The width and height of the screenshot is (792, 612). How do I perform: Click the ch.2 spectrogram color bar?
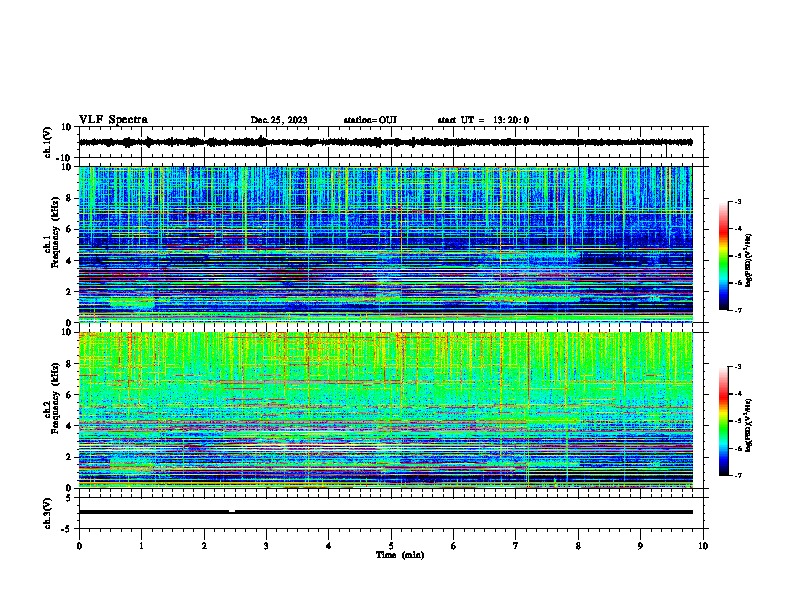click(723, 421)
